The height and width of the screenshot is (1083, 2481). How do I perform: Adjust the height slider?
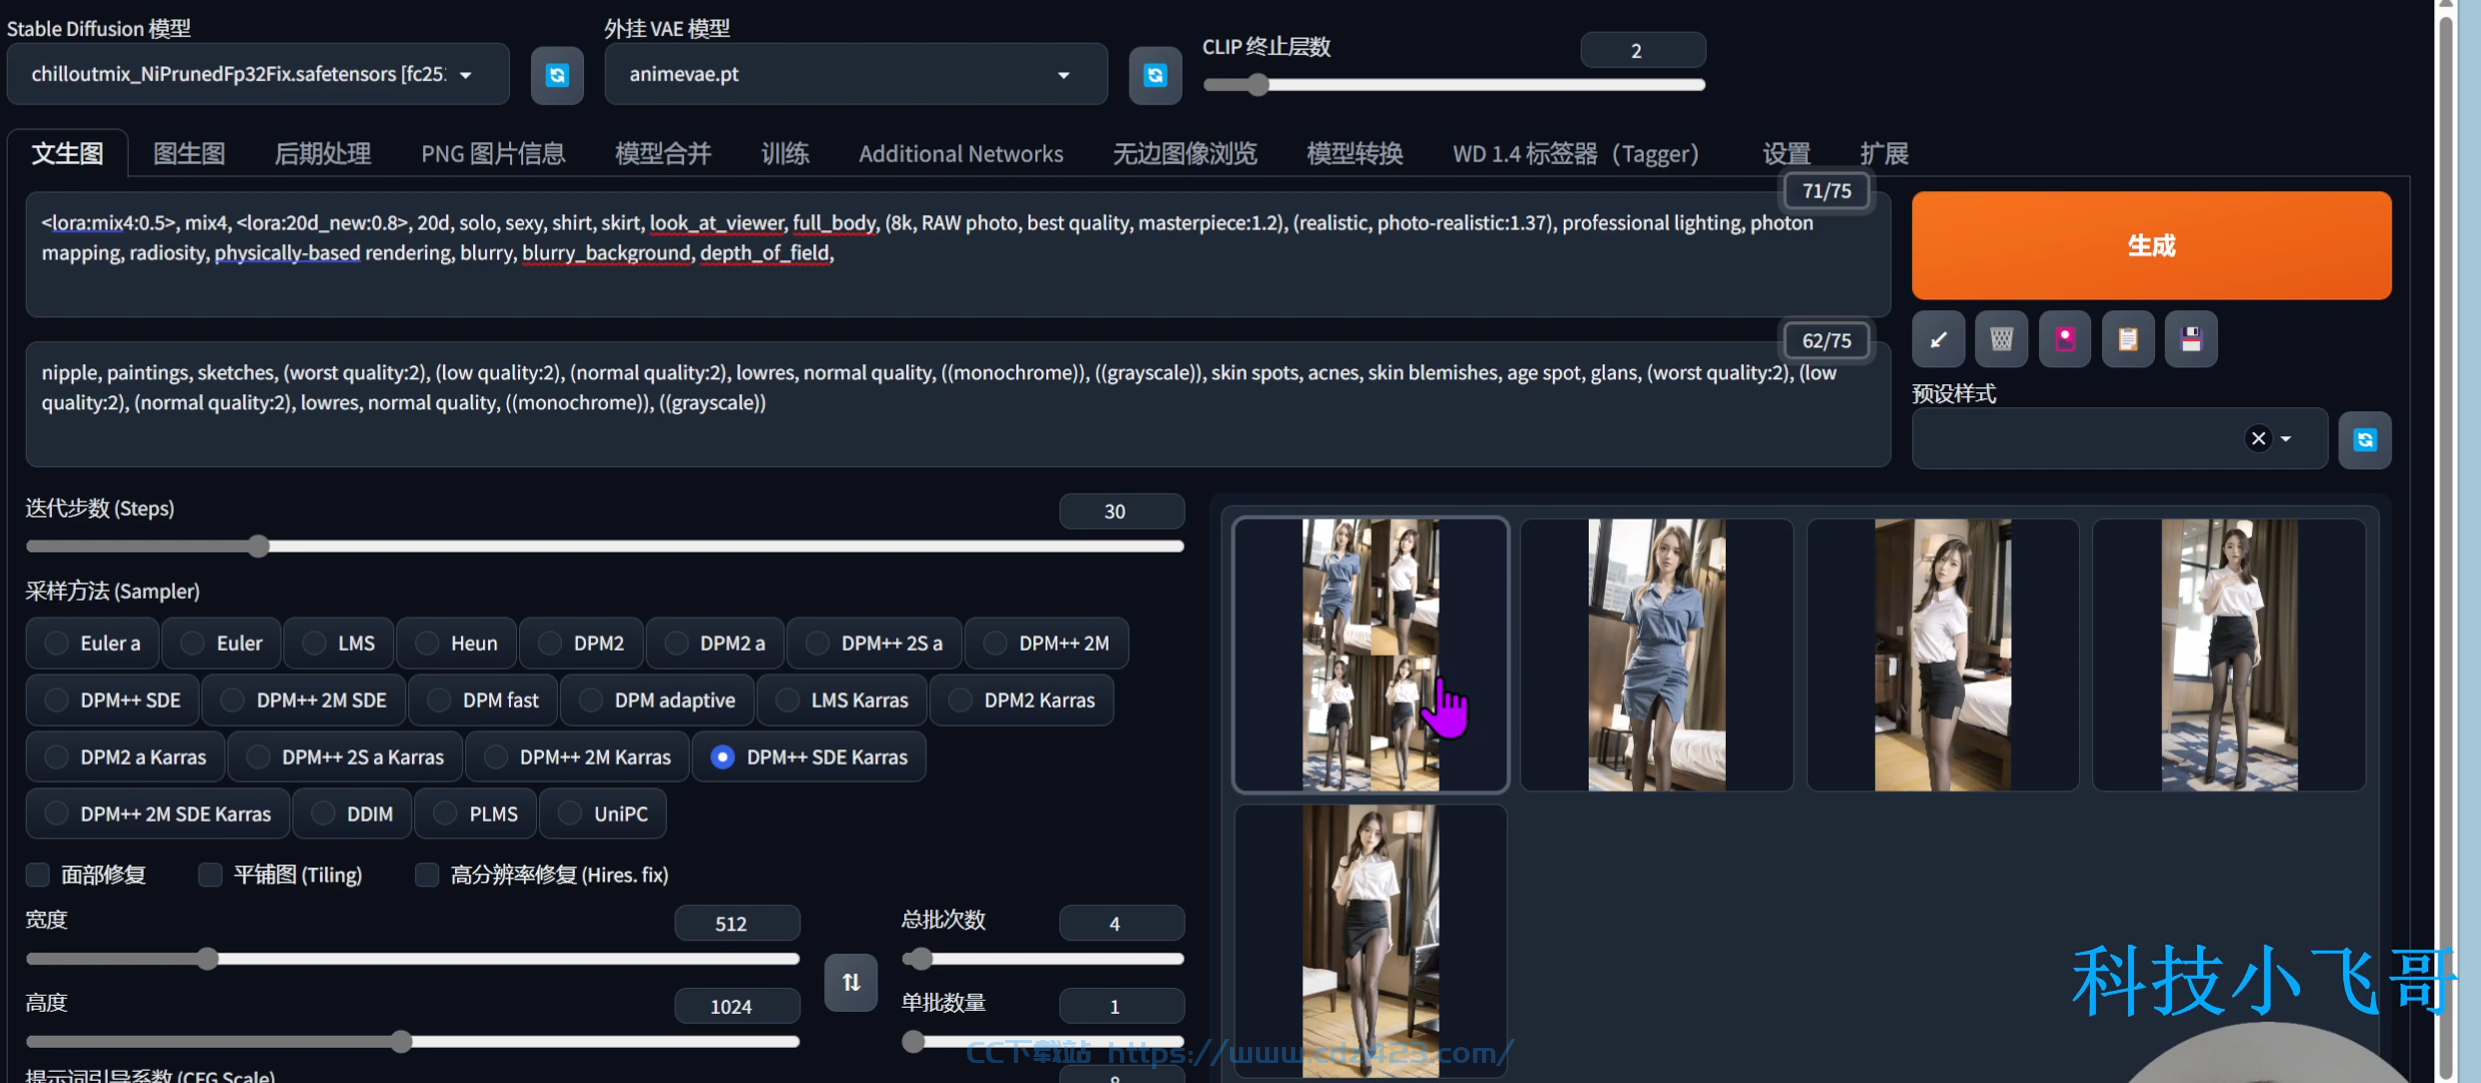tap(413, 1042)
